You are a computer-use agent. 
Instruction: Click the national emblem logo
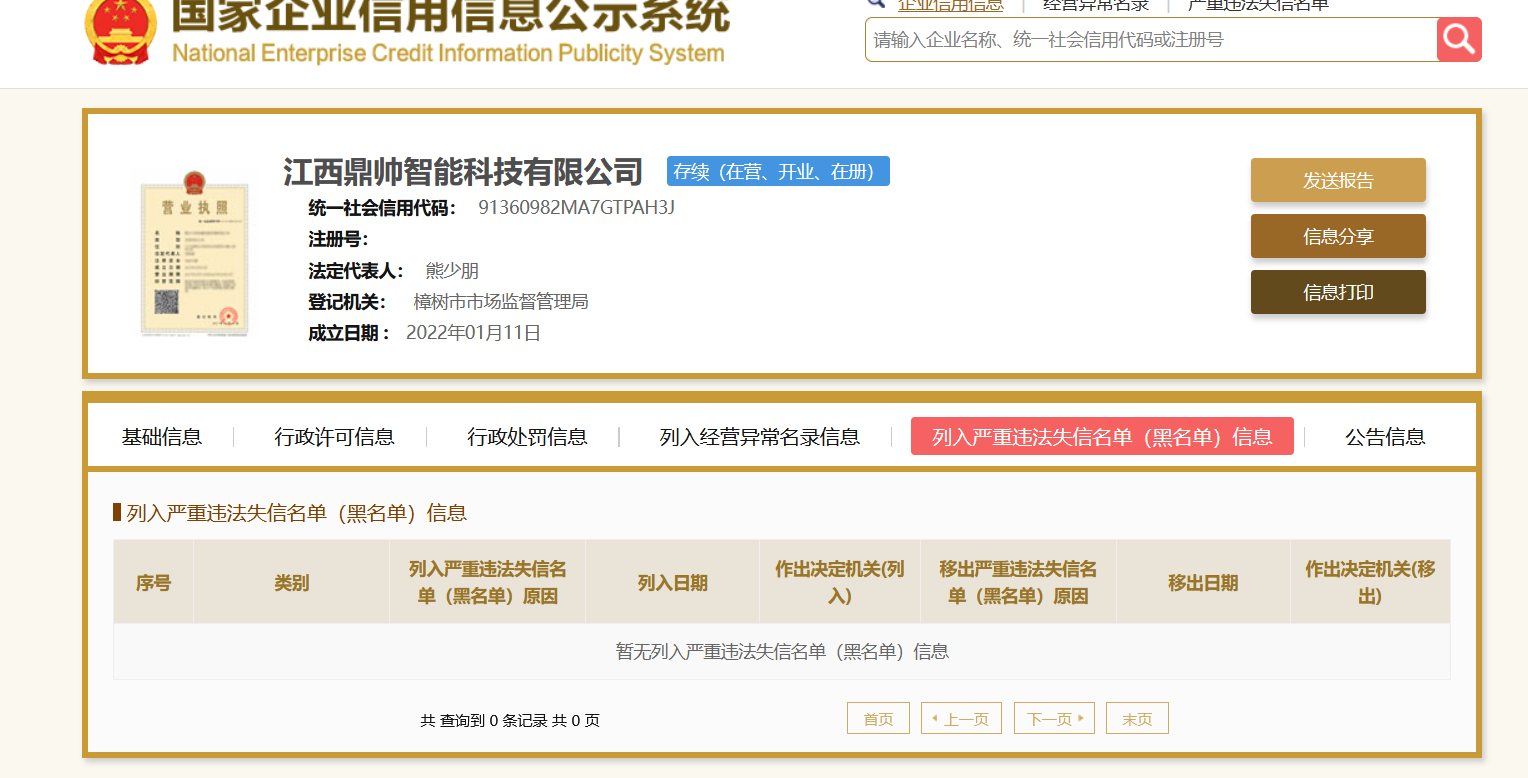[121, 31]
